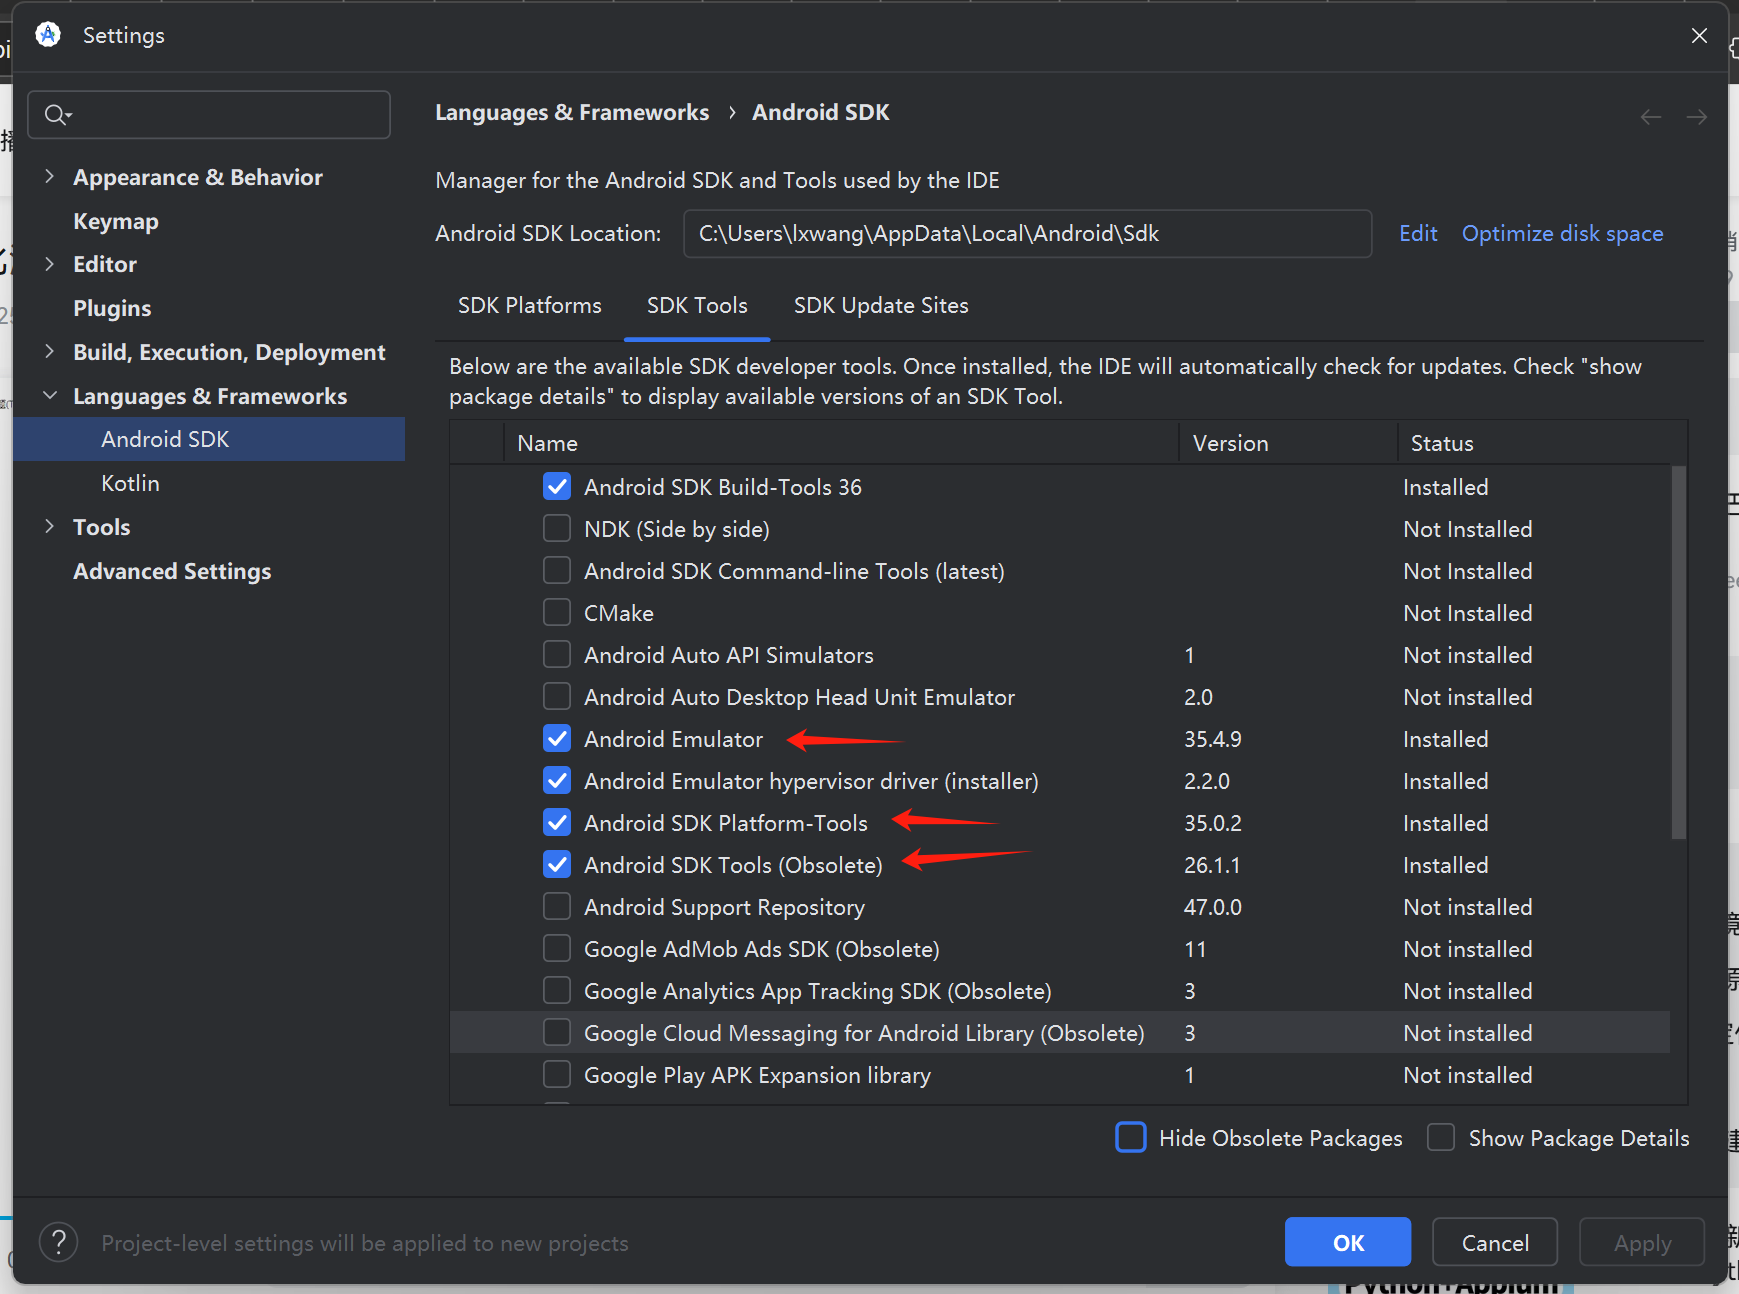Check Google Analytics App Tracking SDK (Obsolete)

(x=557, y=991)
